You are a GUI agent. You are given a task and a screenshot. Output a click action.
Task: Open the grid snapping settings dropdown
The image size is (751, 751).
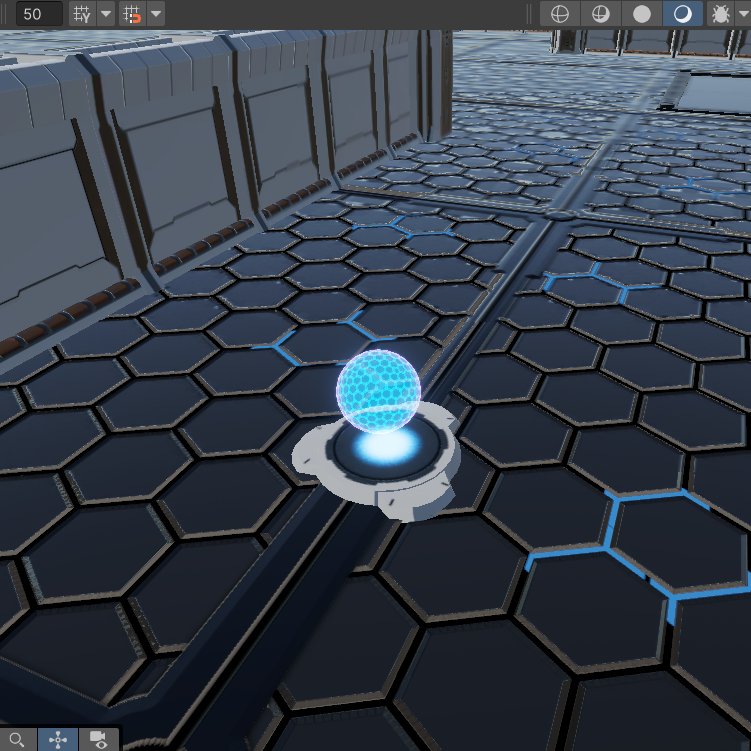(x=156, y=14)
